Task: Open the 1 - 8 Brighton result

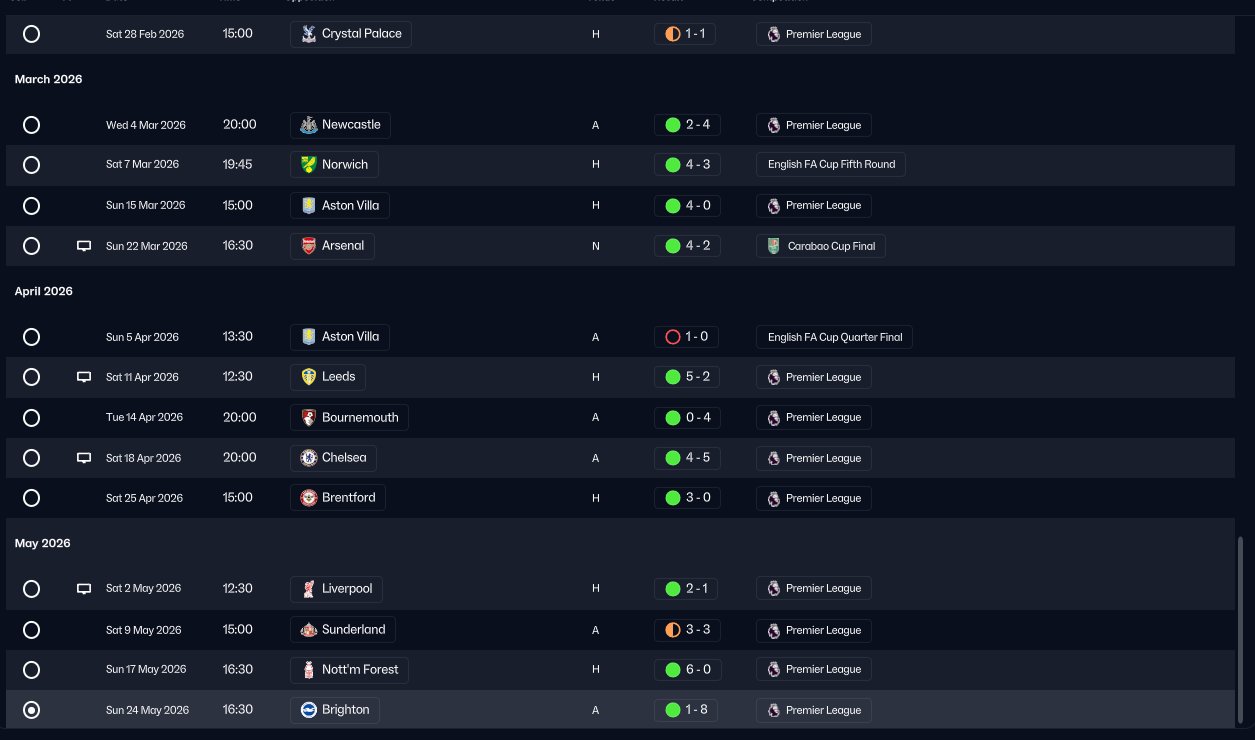Action: point(687,710)
